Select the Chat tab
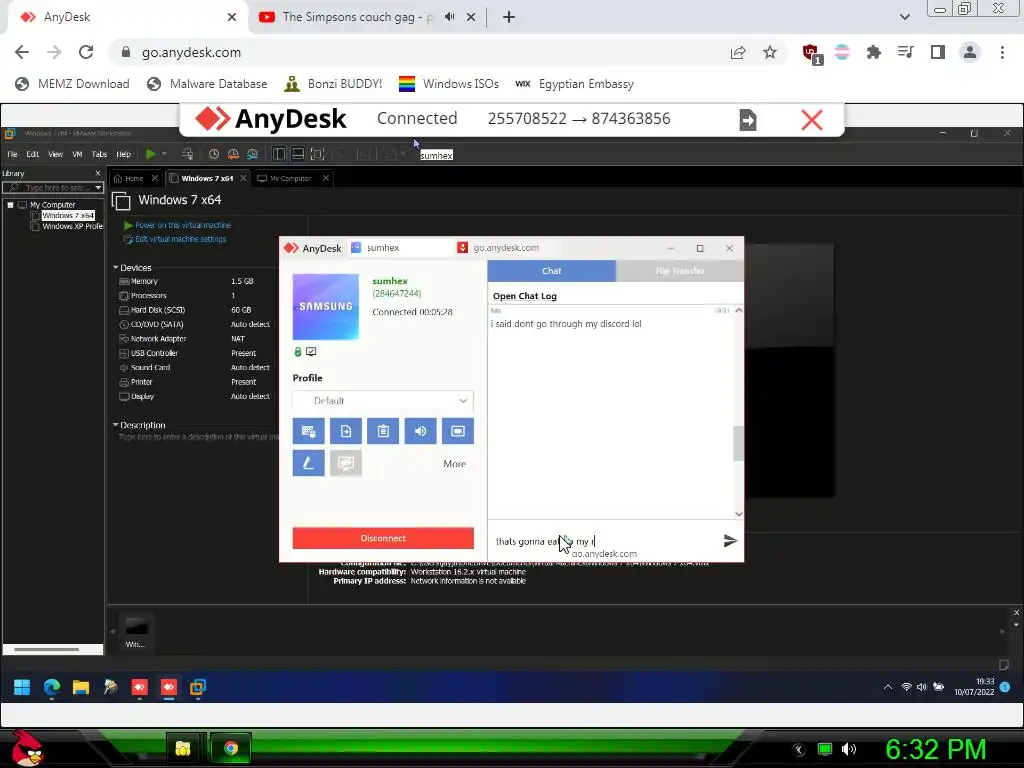The height and width of the screenshot is (768, 1024). click(x=551, y=271)
